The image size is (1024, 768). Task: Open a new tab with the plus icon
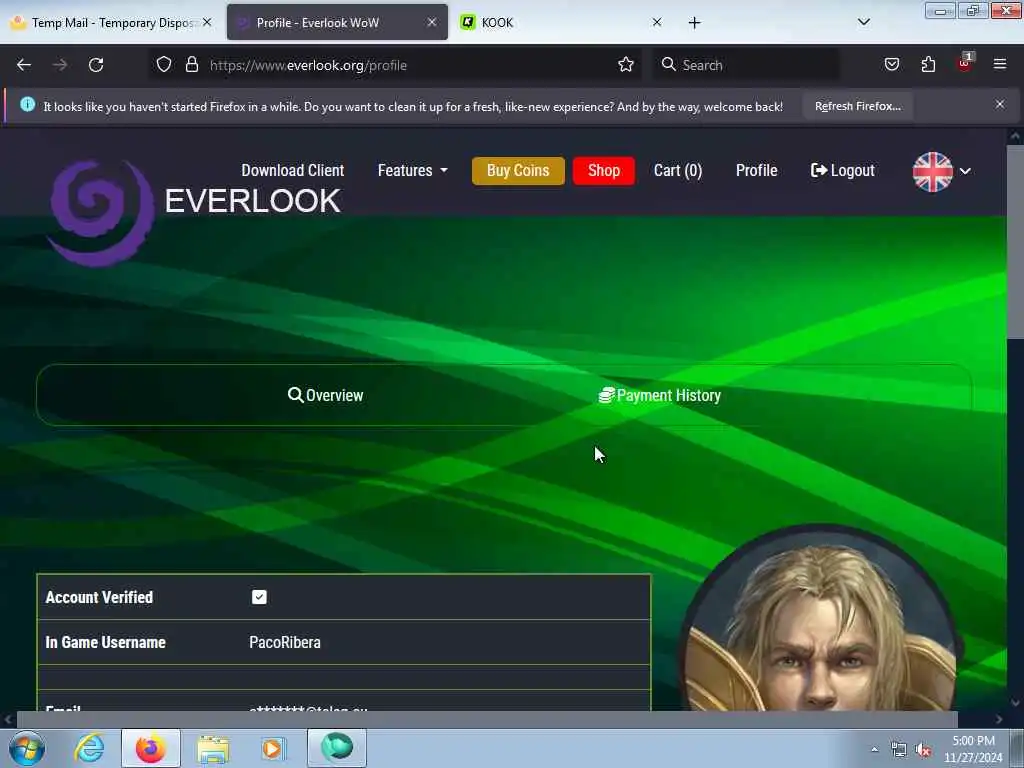pyautogui.click(x=694, y=23)
